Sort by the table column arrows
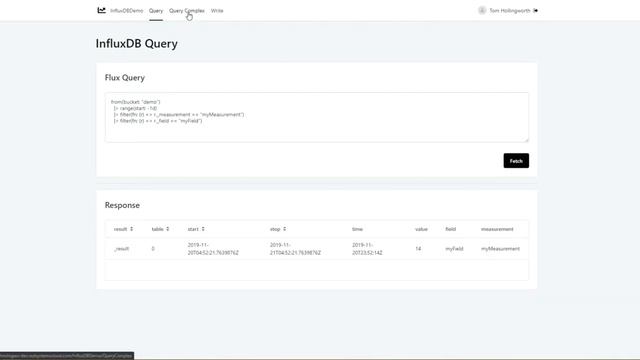 (x=167, y=229)
